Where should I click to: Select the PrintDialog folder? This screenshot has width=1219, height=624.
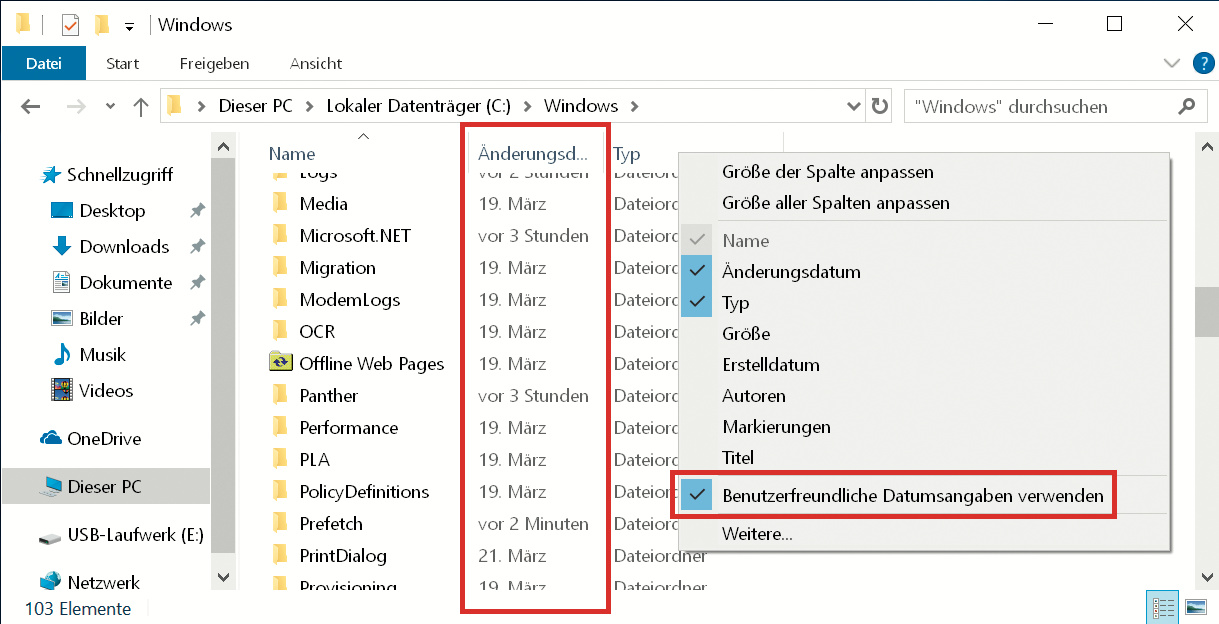point(343,556)
